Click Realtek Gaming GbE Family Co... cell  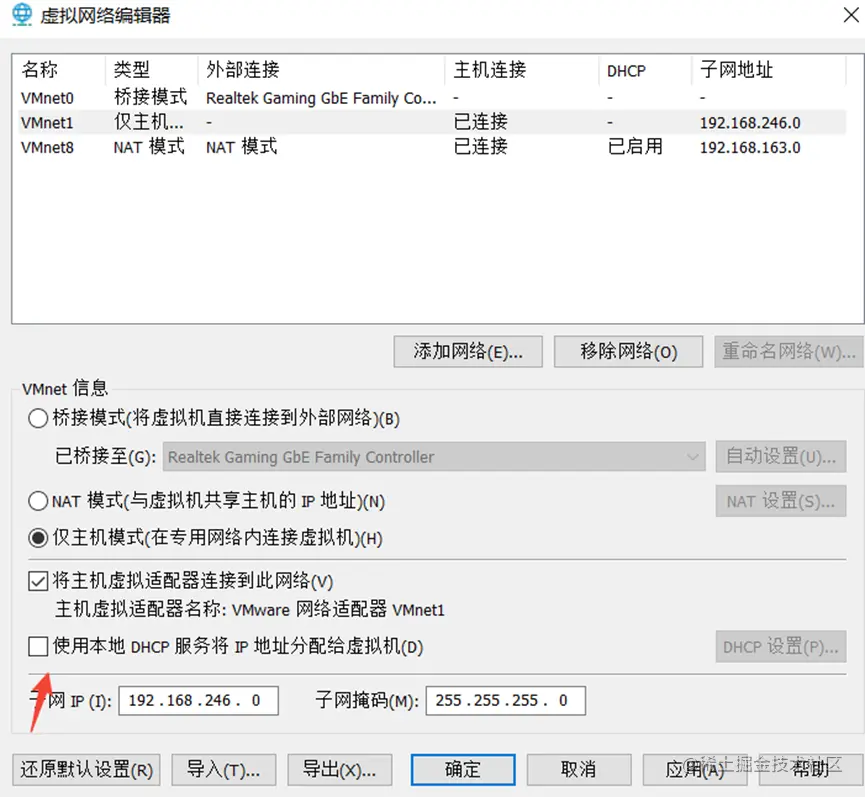pyautogui.click(x=321, y=98)
